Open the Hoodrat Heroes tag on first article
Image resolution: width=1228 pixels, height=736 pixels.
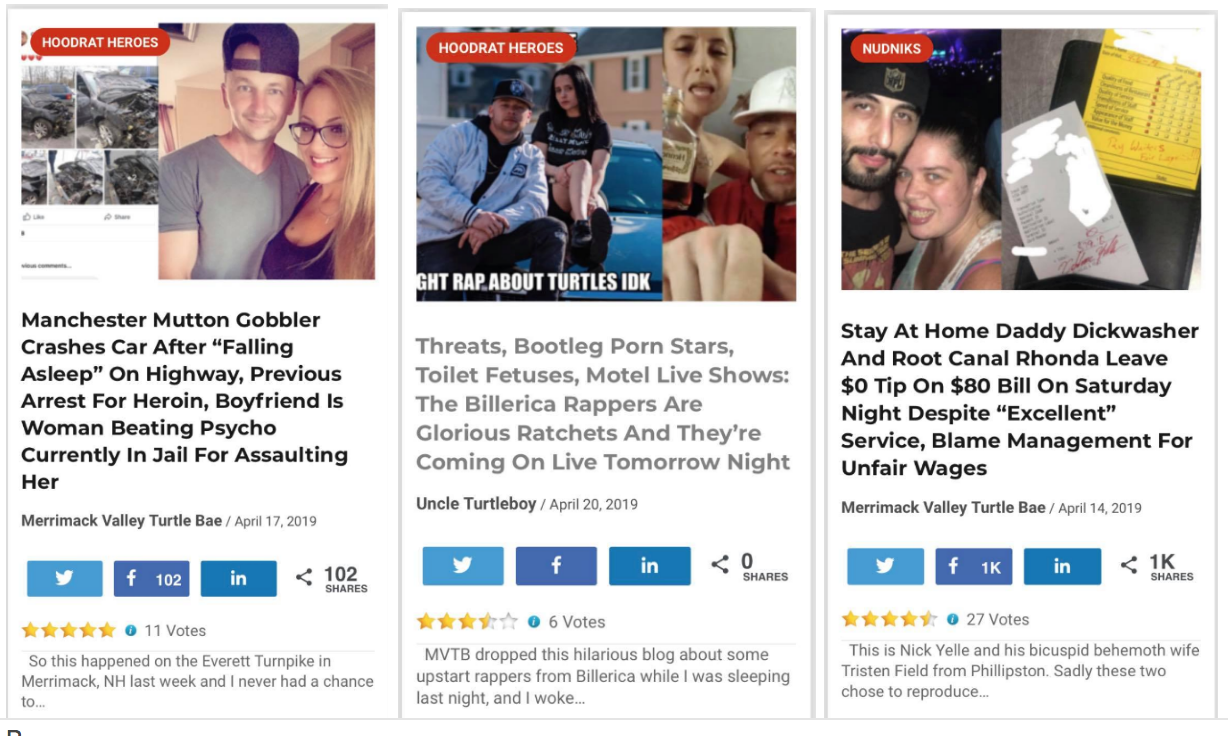click(x=100, y=42)
